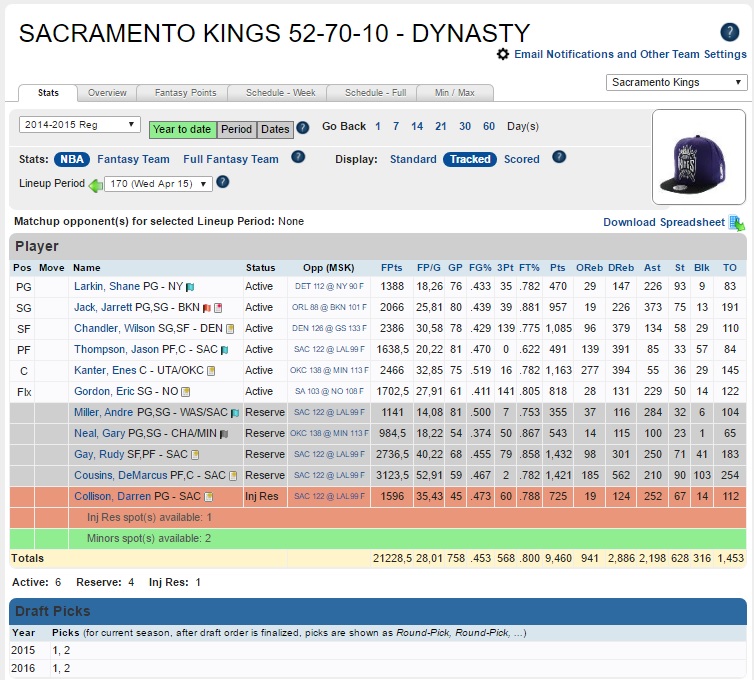Click DET 112 @ NY 90 F game result
Image resolution: width=754 pixels, height=680 pixels.
[x=329, y=286]
